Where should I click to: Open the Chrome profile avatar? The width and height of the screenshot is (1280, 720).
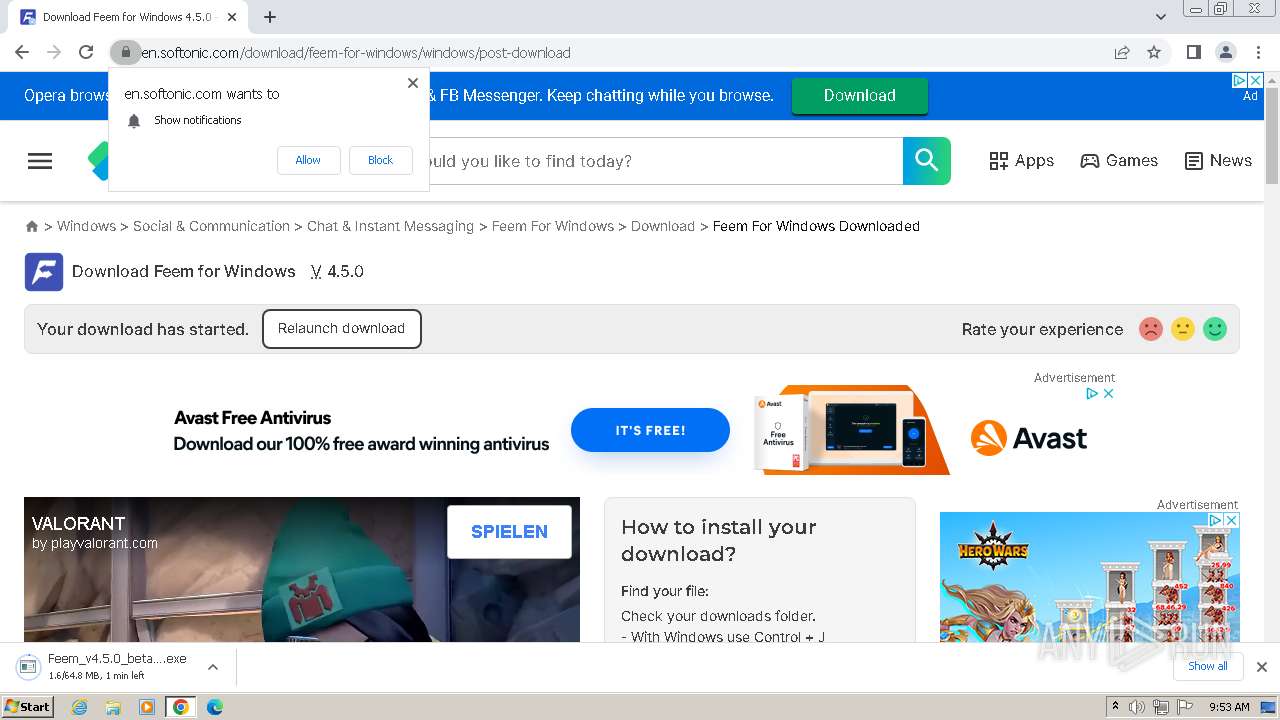tap(1225, 52)
